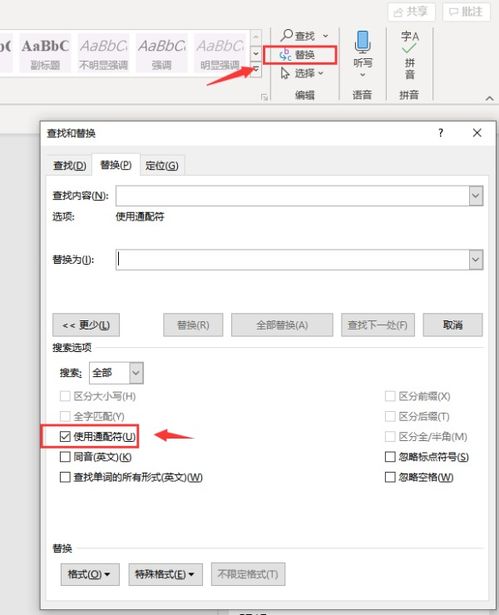Expand the styles gallery More arrow
The height and width of the screenshot is (615, 499).
[256, 70]
